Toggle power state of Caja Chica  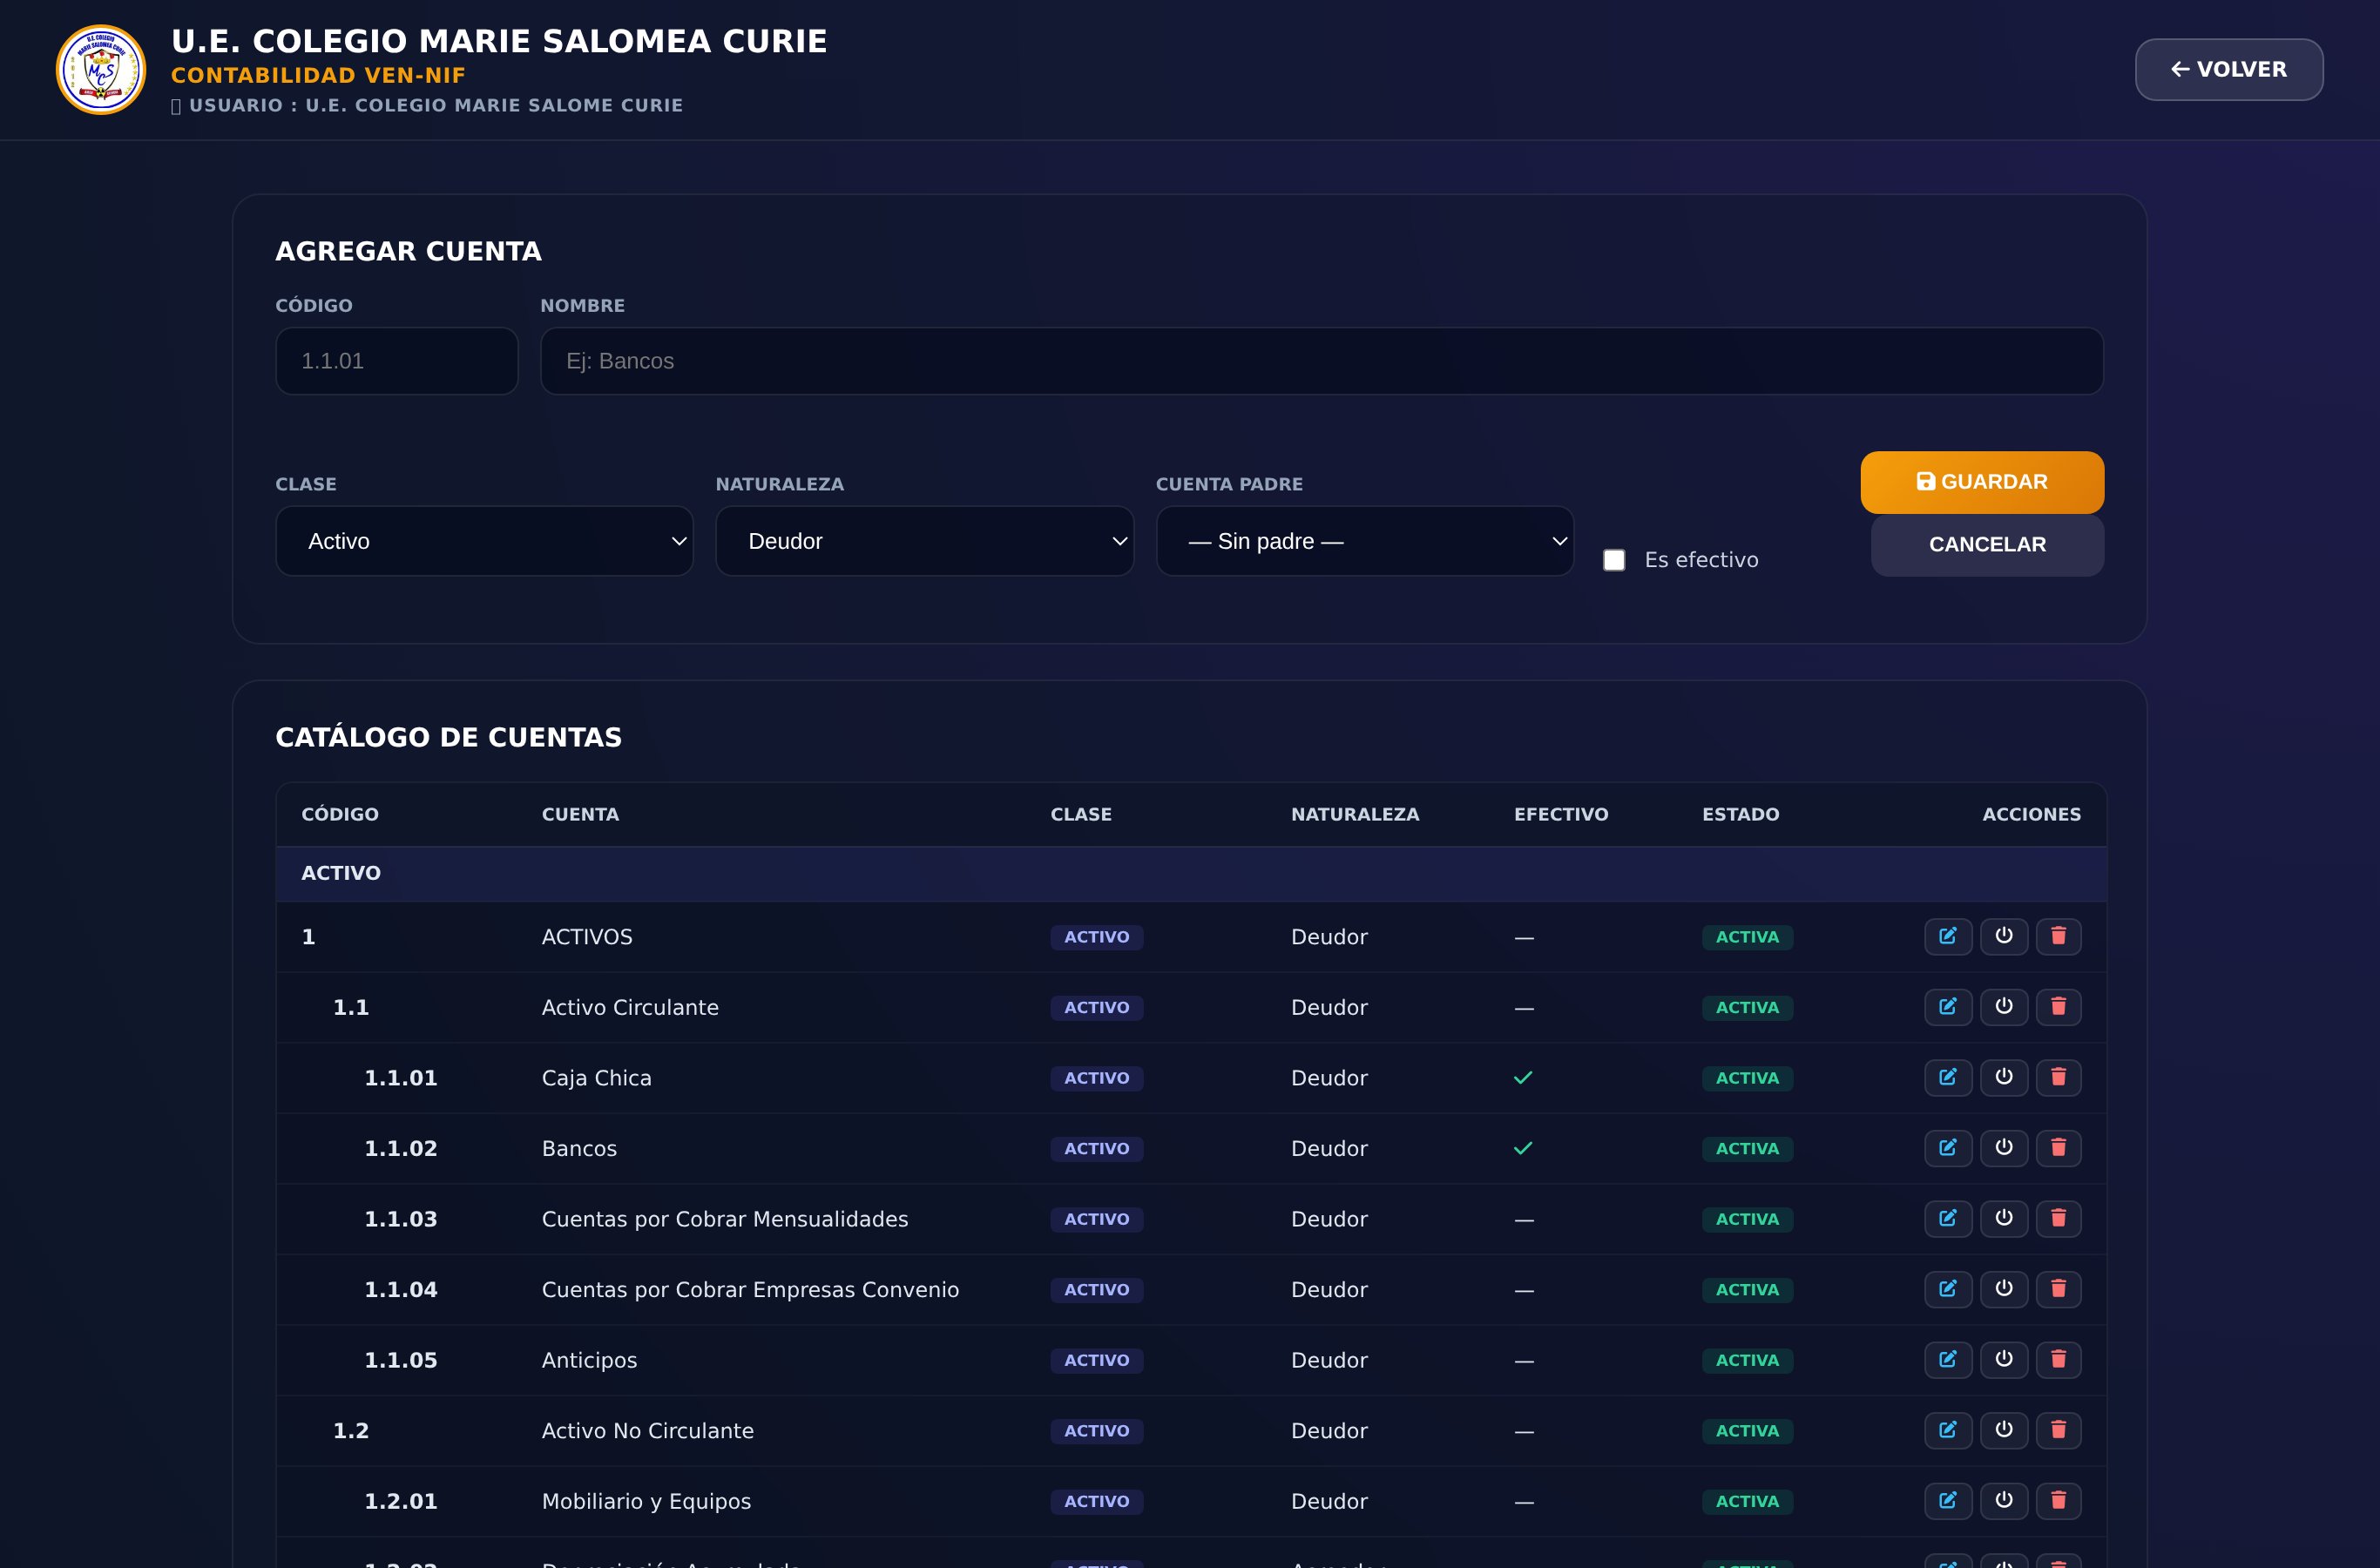(x=2004, y=1078)
